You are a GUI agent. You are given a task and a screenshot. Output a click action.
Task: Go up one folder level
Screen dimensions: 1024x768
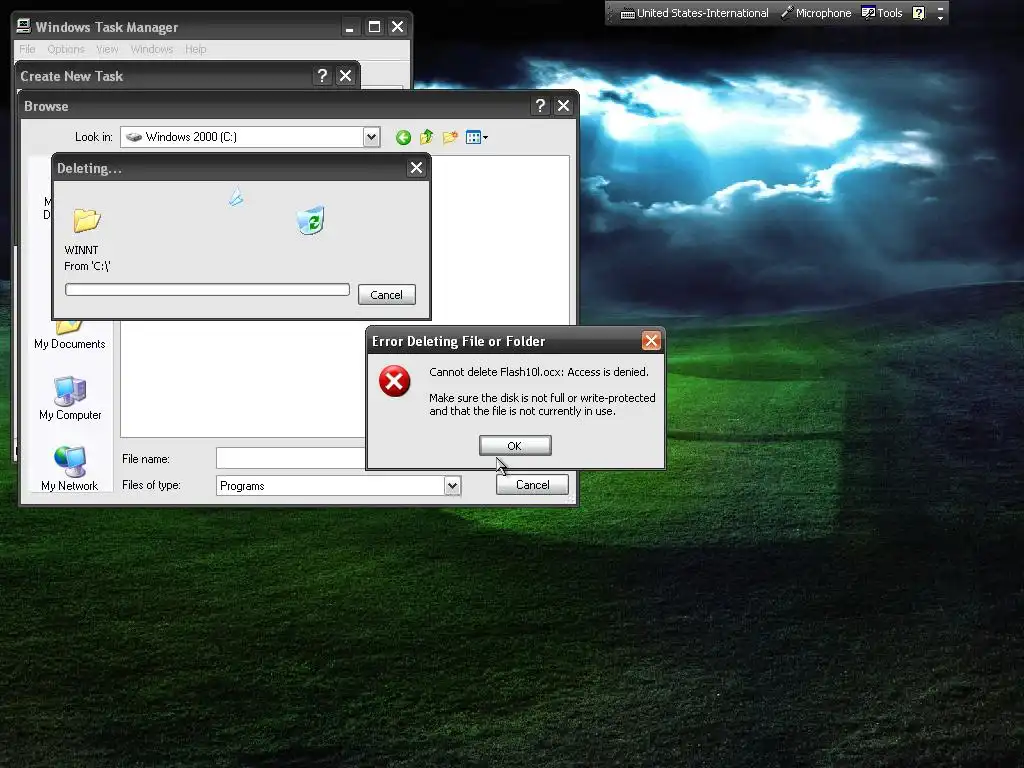[x=426, y=137]
